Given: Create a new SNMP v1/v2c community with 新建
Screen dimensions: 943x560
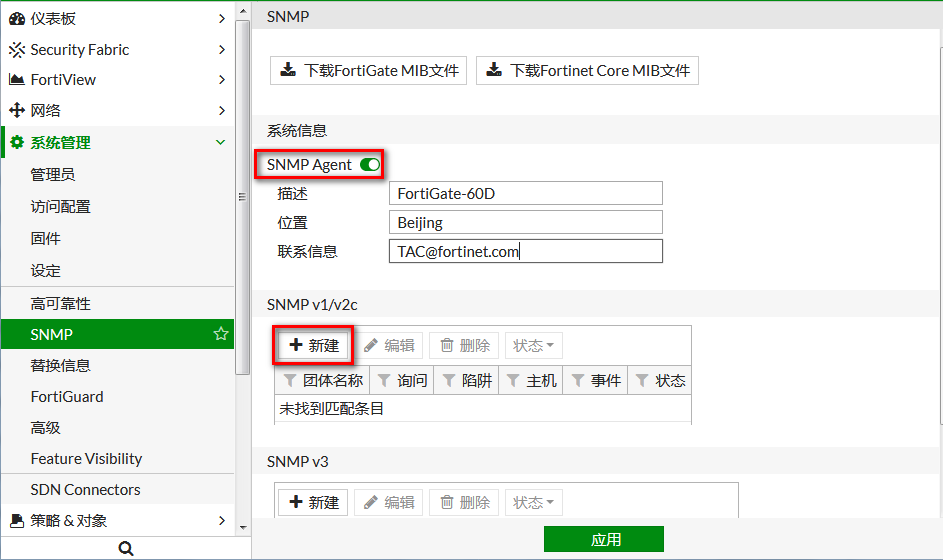Looking at the screenshot, I should 313,345.
